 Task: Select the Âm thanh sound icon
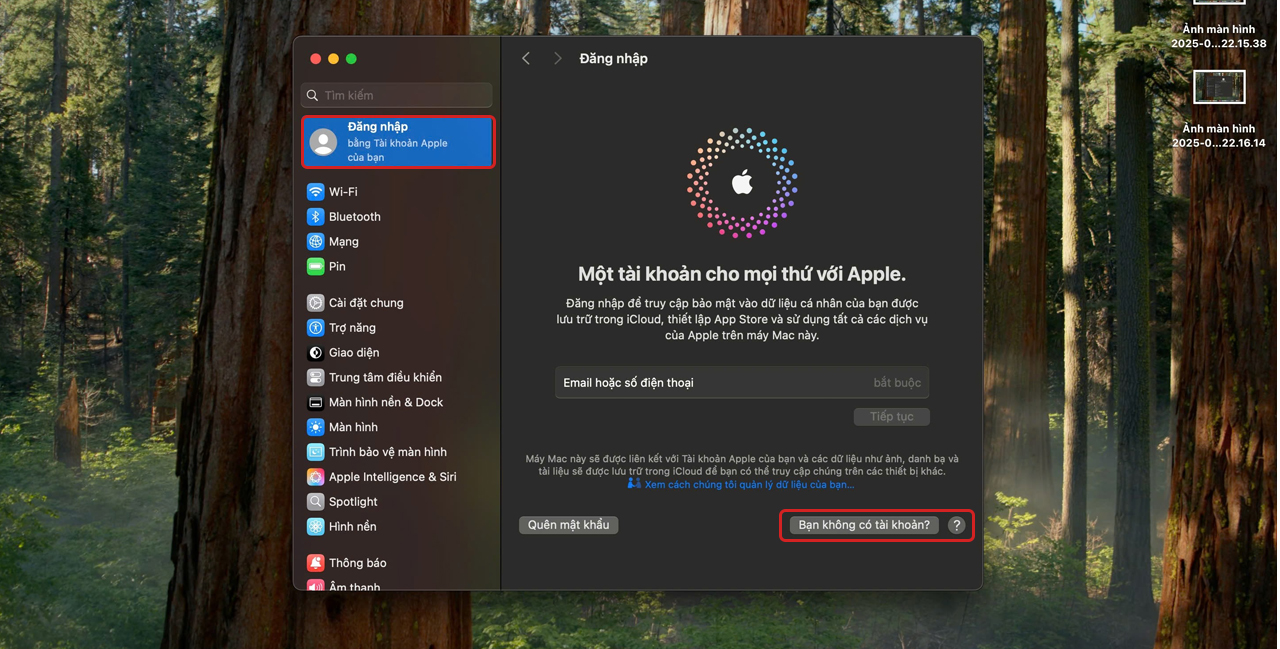point(315,586)
